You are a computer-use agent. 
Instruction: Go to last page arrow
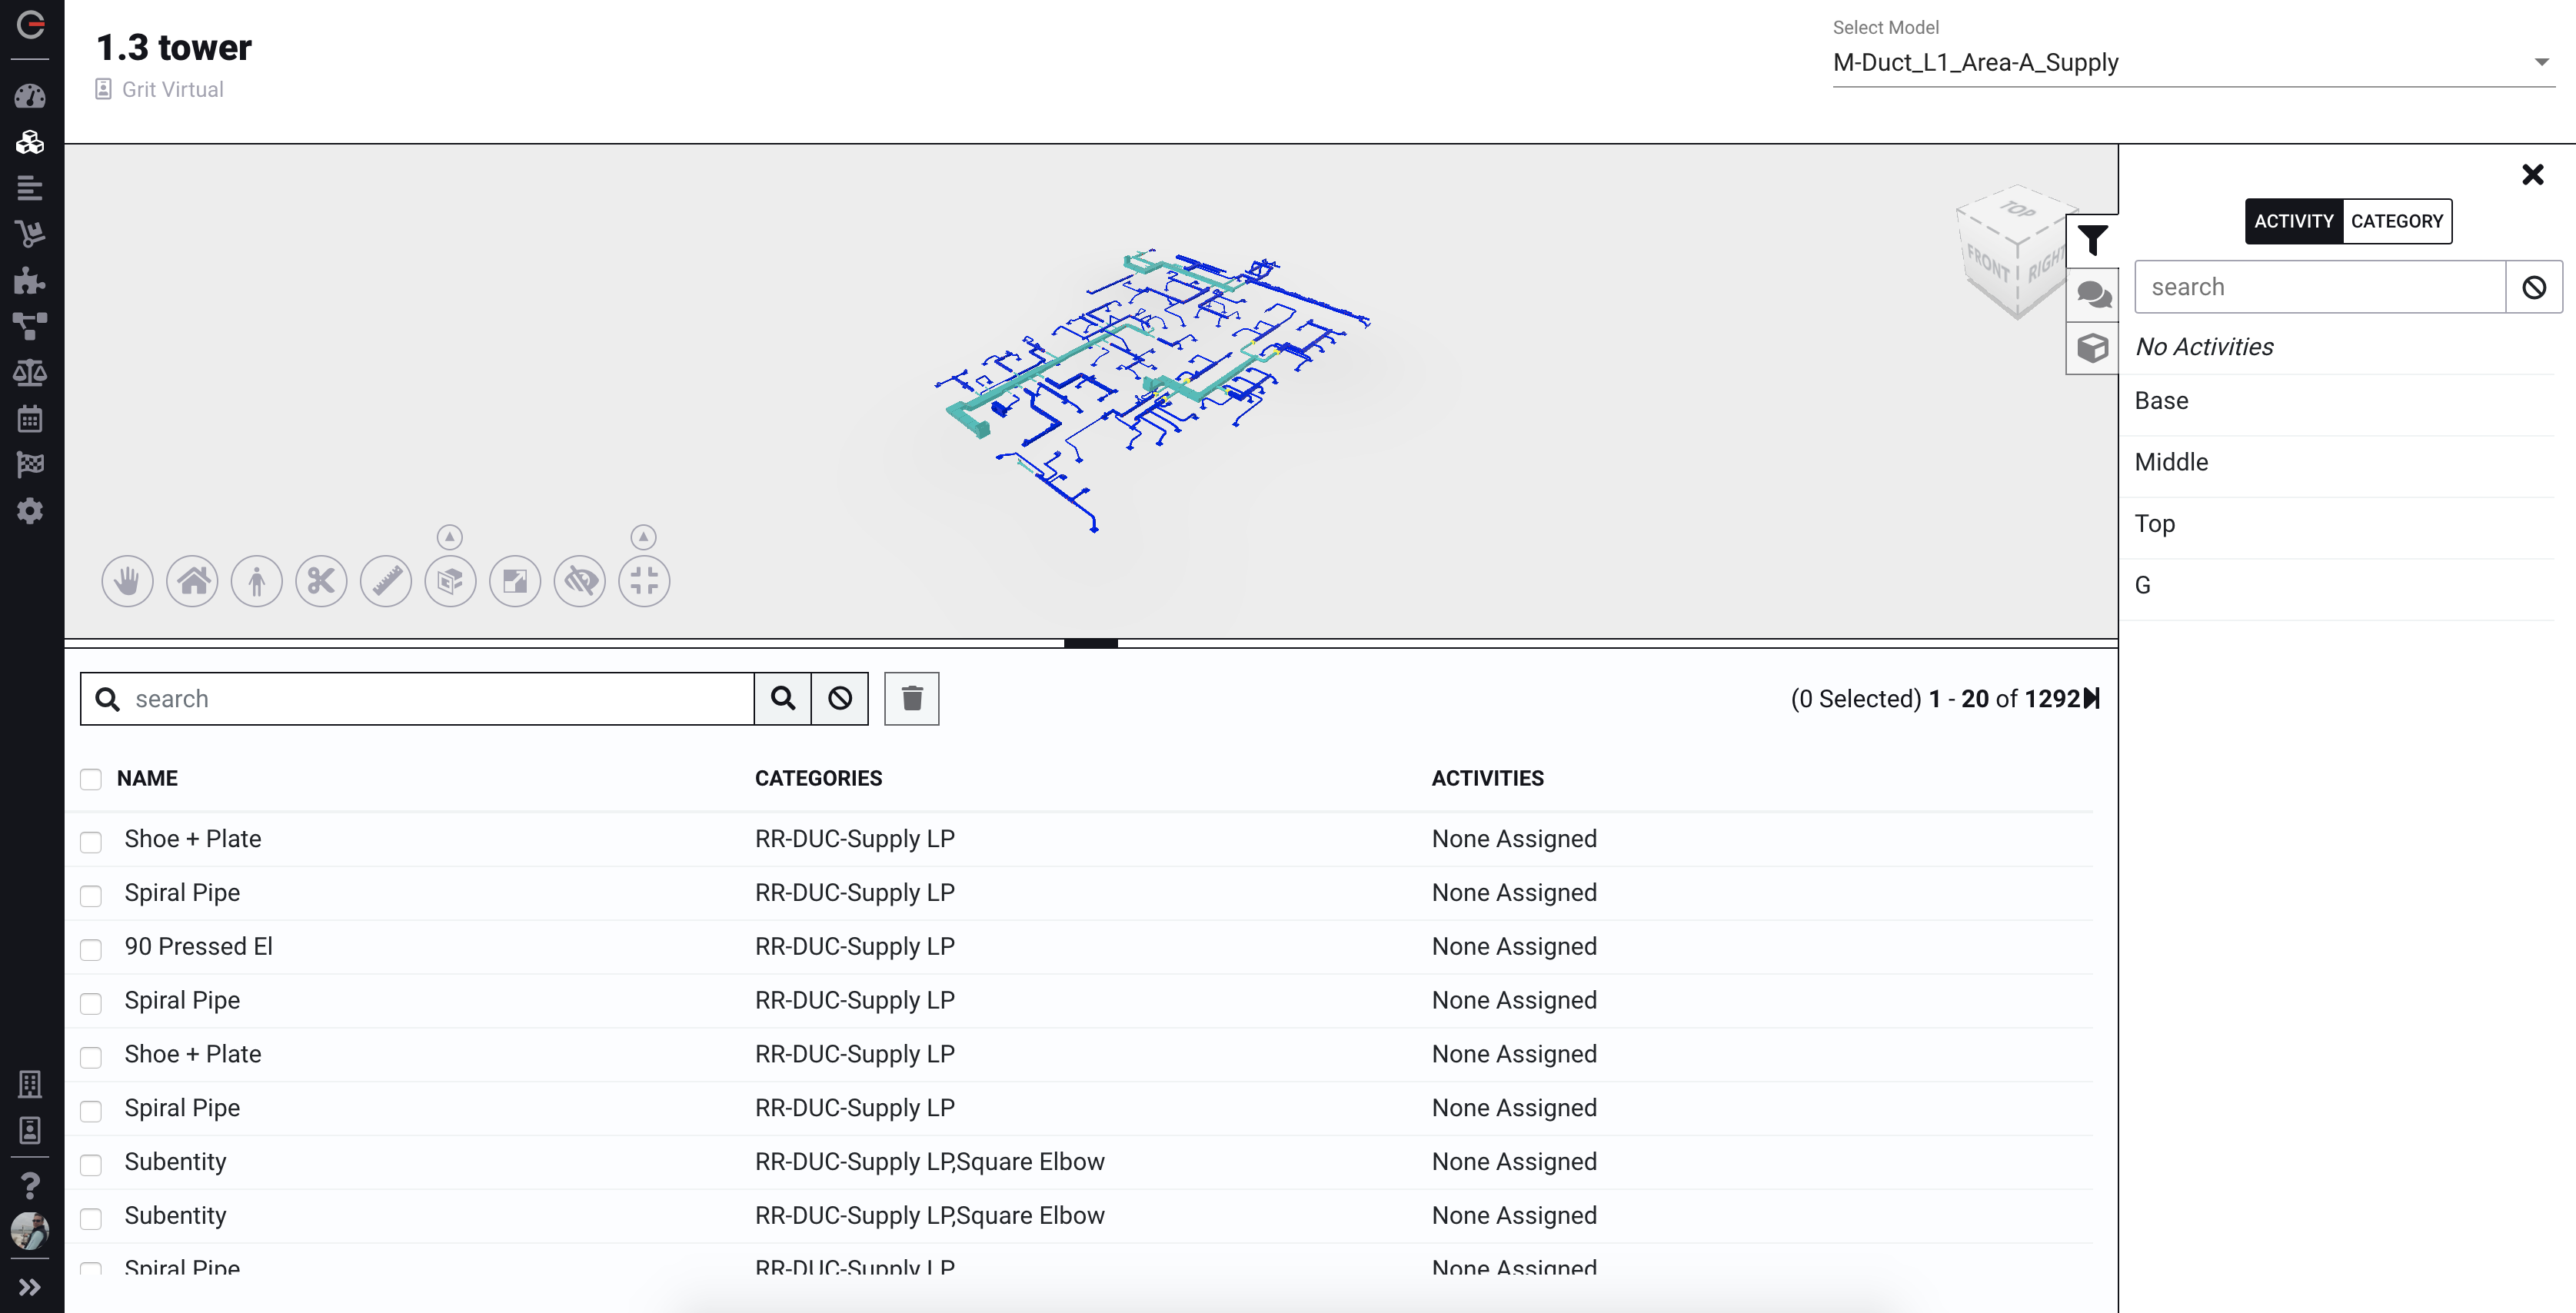pyautogui.click(x=2092, y=698)
